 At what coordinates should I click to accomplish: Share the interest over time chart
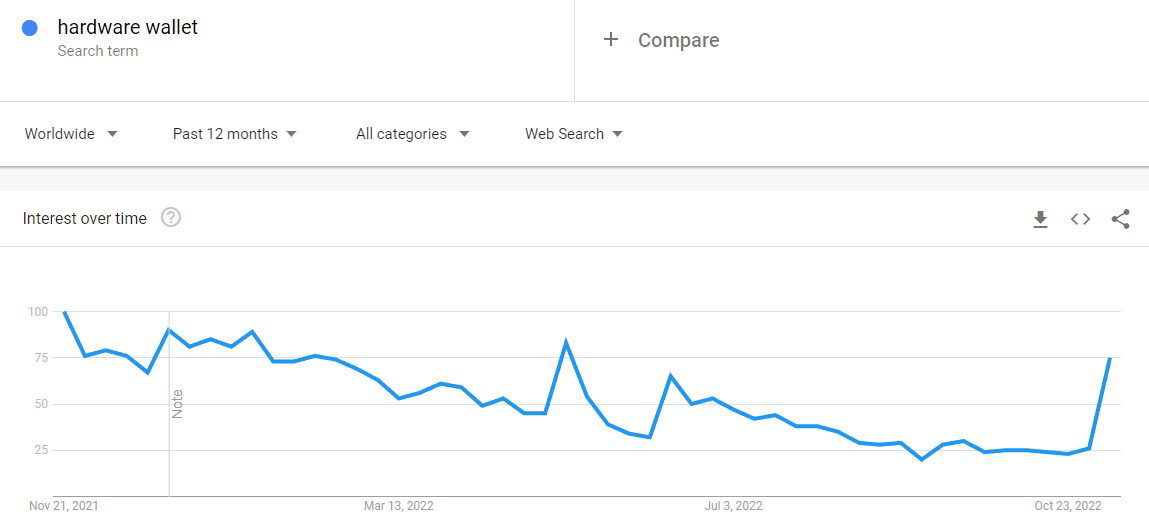[1120, 219]
